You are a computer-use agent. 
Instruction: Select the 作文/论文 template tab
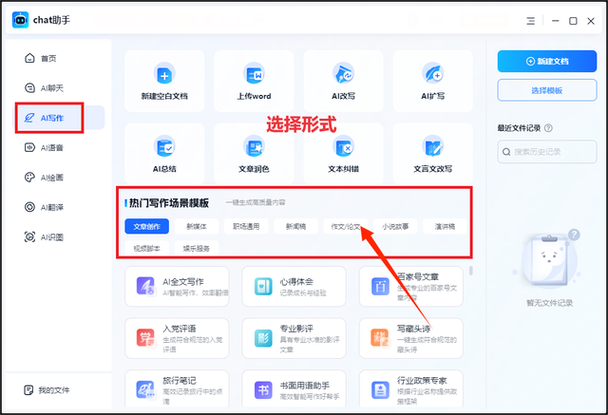point(345,227)
